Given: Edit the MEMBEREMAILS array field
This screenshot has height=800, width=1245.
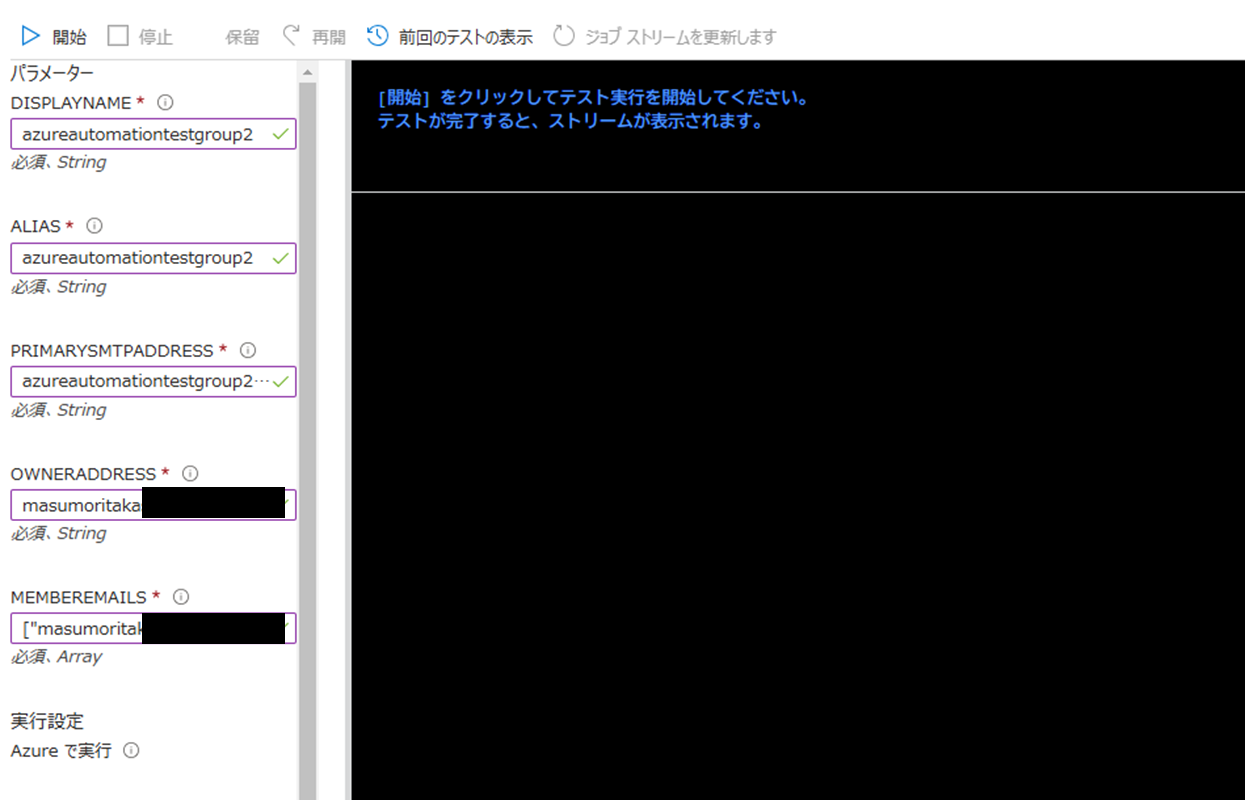Looking at the screenshot, I should [154, 628].
